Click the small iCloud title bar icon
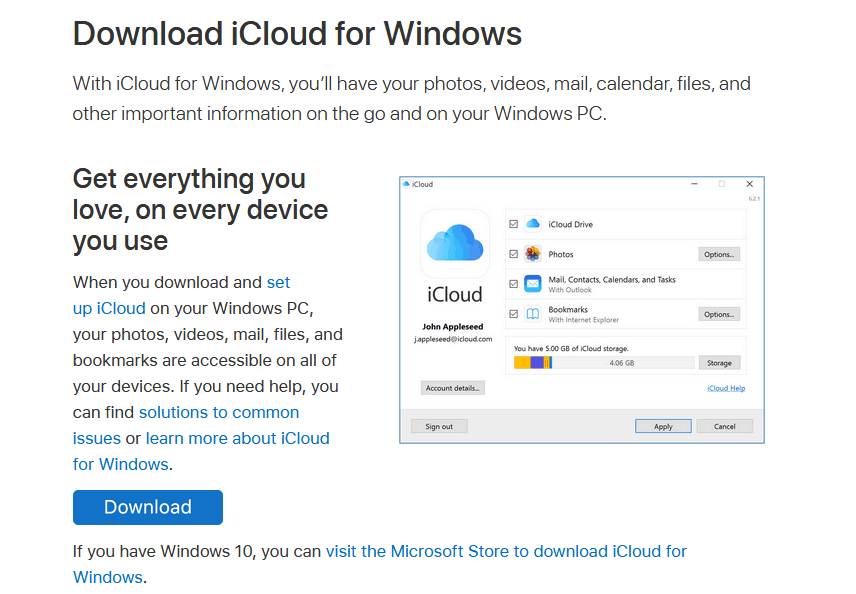Image resolution: width=856 pixels, height=594 pixels. coord(406,184)
